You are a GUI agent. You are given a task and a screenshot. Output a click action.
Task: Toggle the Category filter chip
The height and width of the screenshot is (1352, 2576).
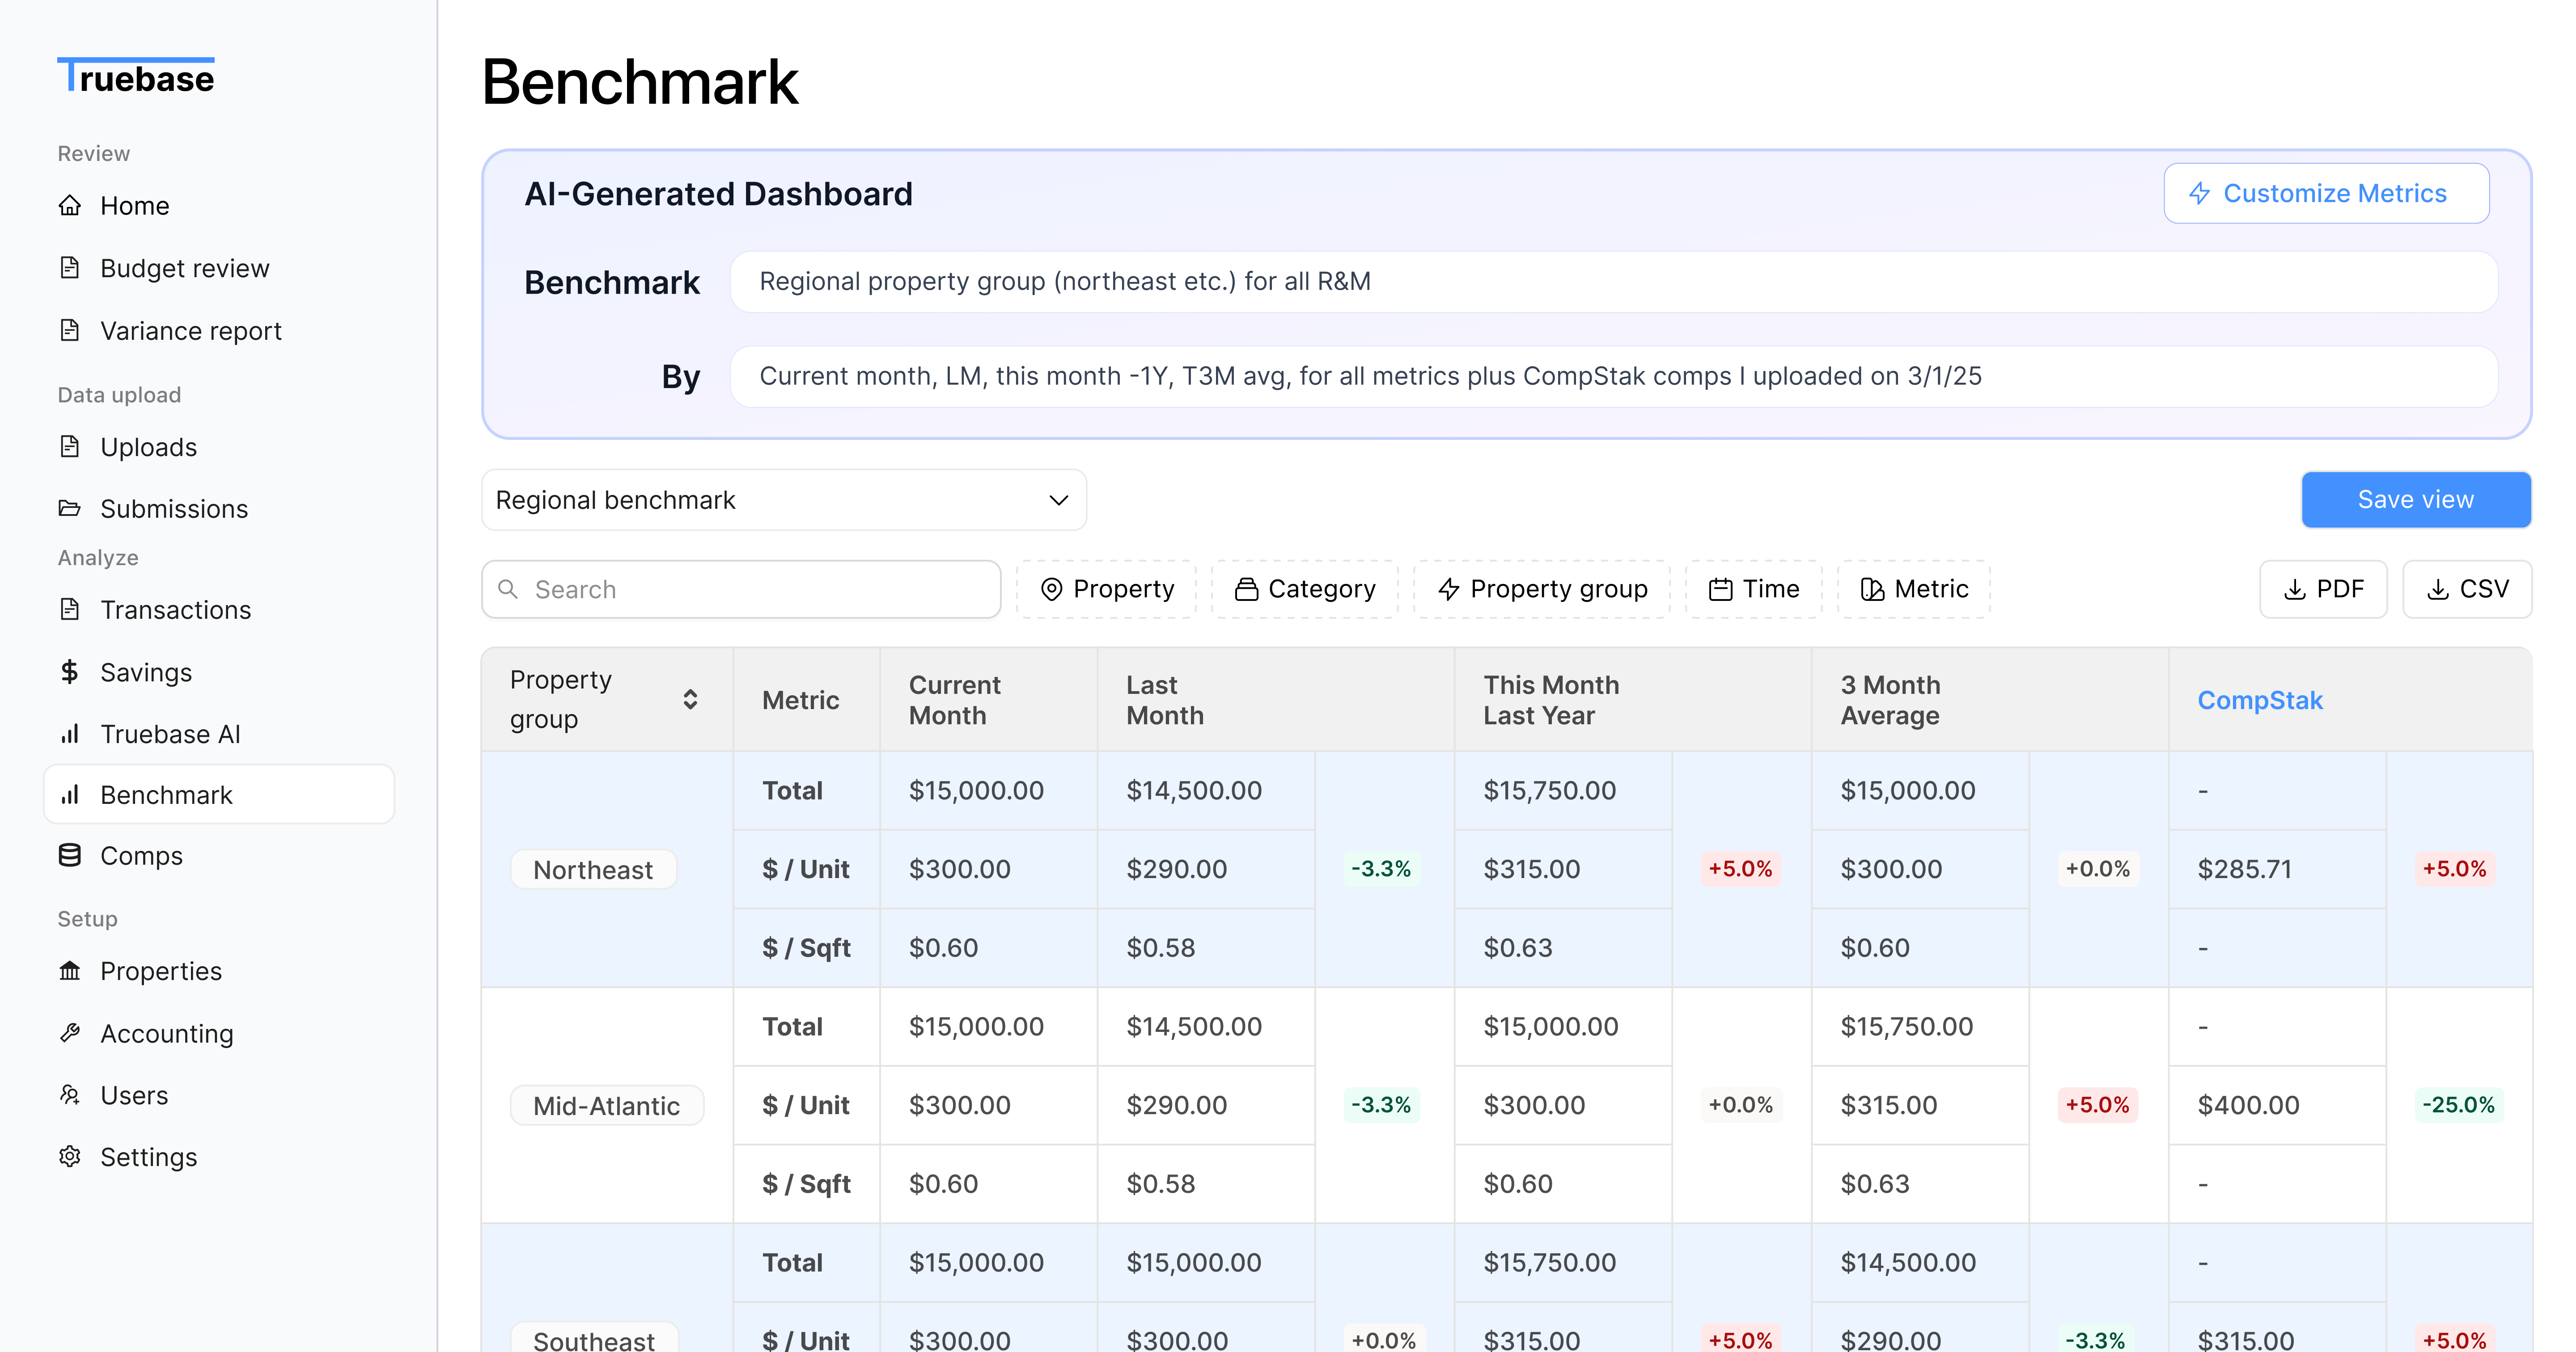click(1305, 589)
